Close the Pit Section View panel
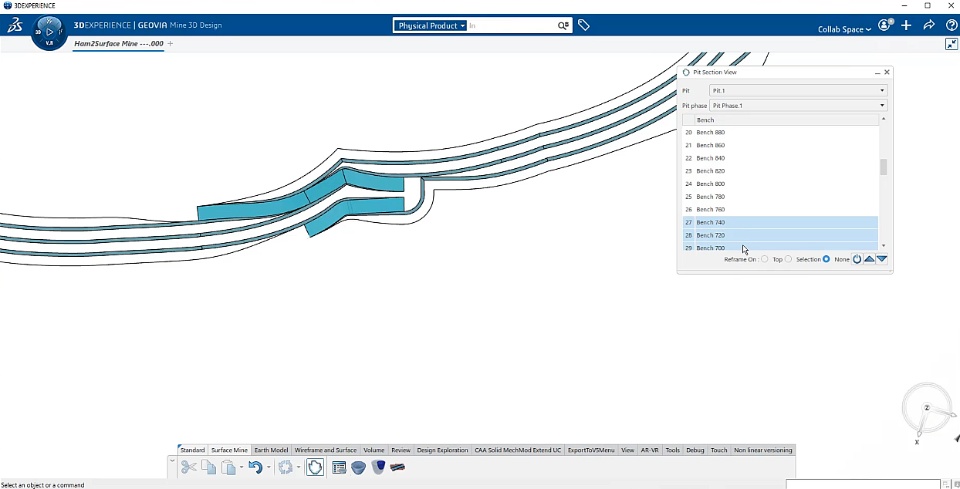The width and height of the screenshot is (960, 489). pos(887,72)
